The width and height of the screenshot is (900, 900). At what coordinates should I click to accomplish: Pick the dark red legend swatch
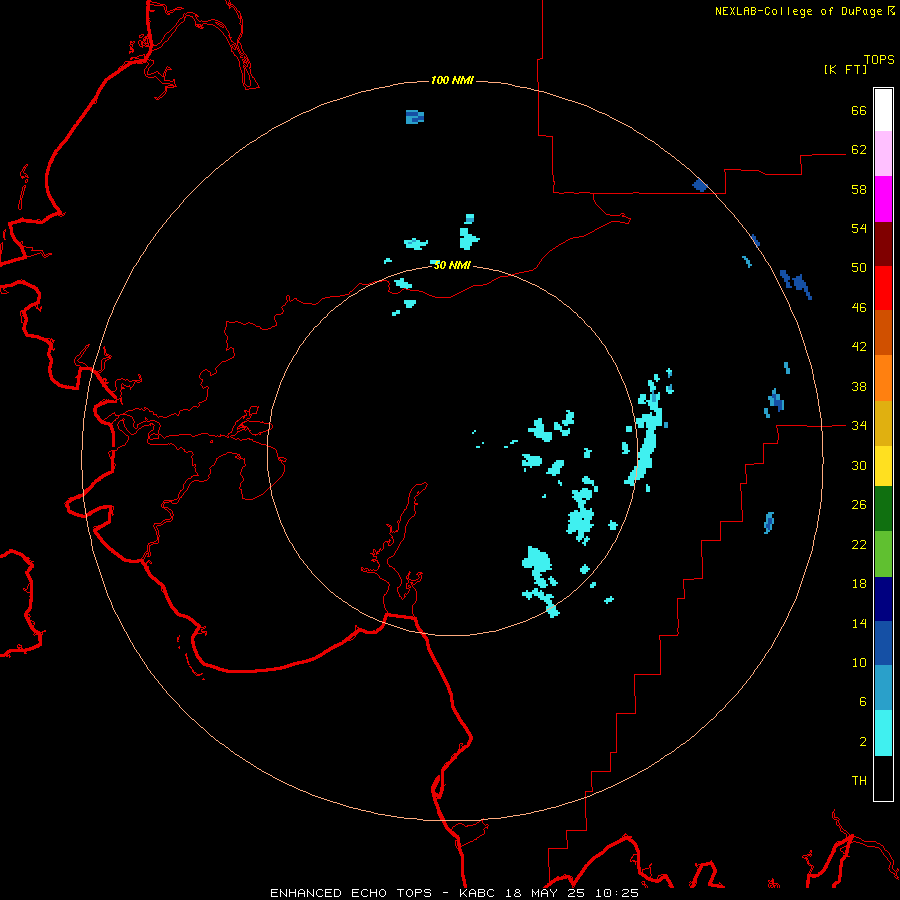pos(883,243)
